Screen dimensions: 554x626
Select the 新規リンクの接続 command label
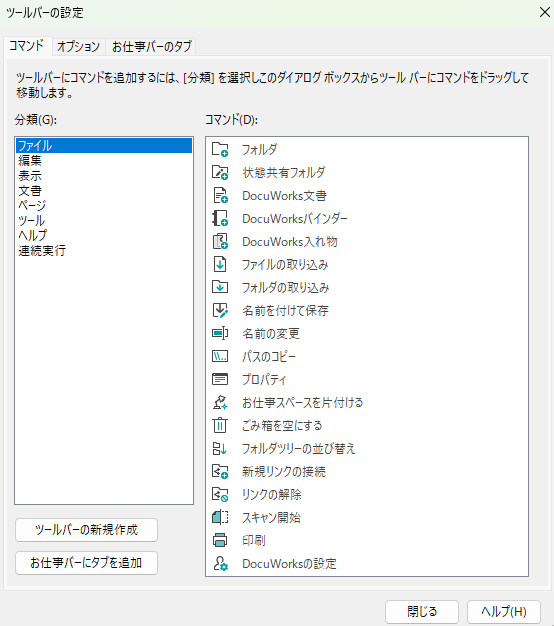tap(284, 472)
